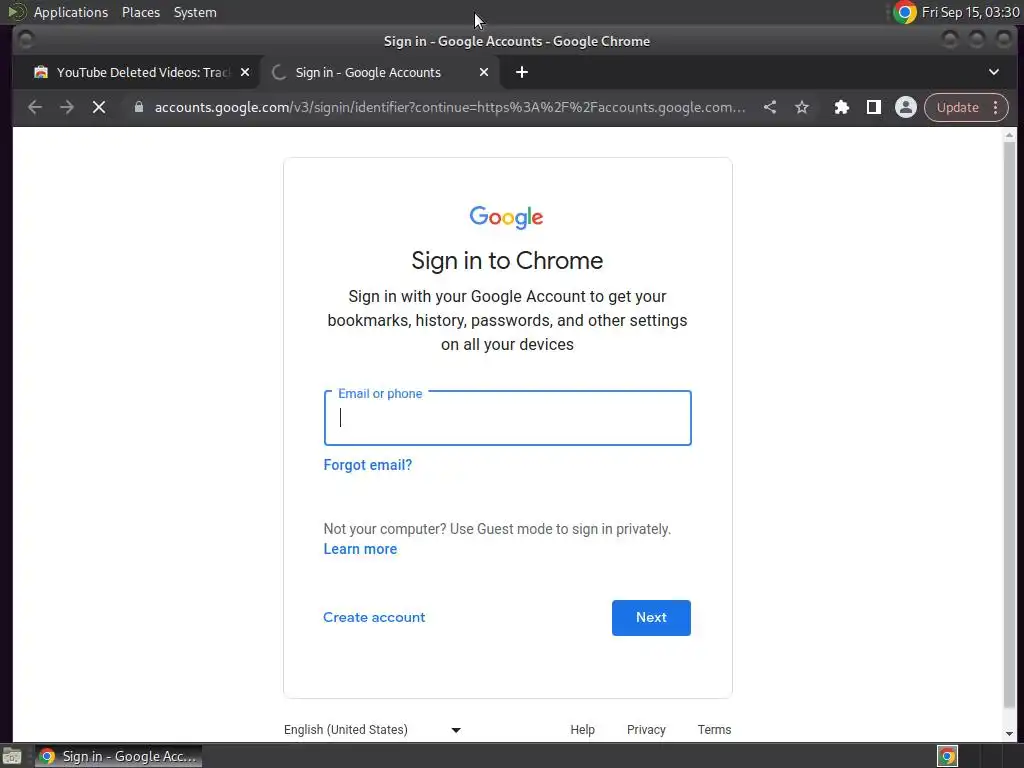Click Create account
Viewport: 1024px width, 768px height.
point(374,617)
